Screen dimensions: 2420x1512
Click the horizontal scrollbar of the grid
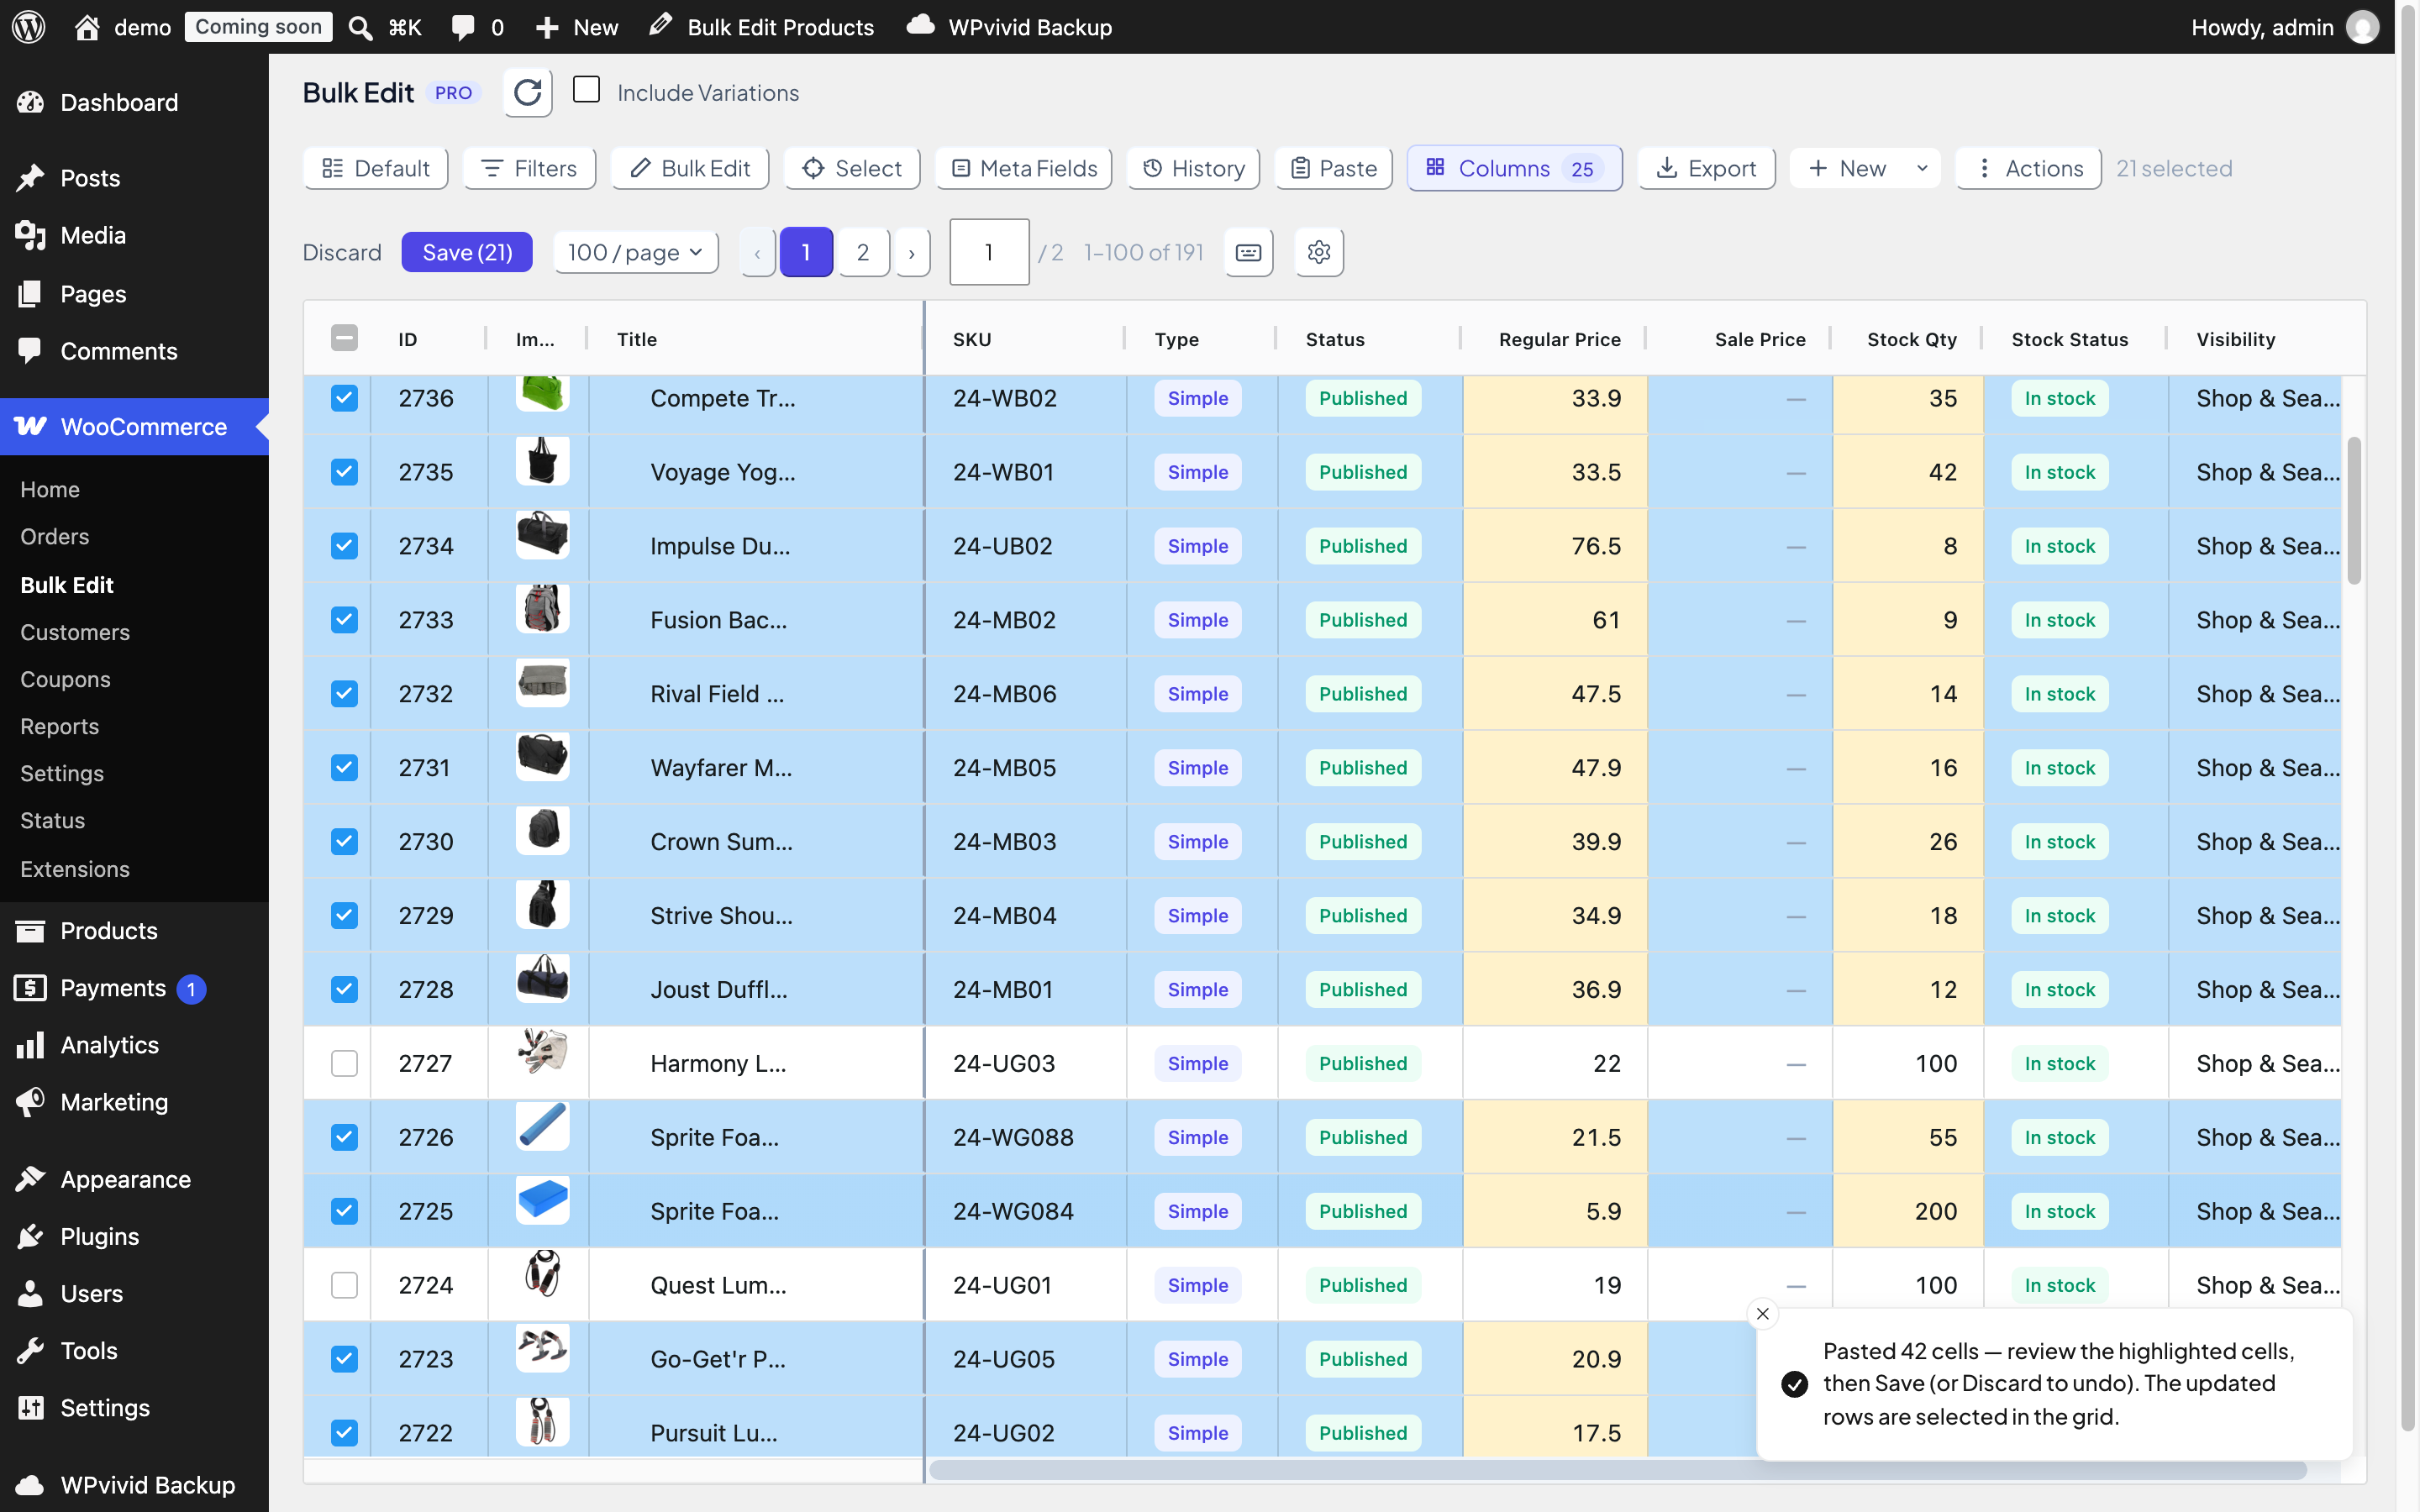1617,1470
